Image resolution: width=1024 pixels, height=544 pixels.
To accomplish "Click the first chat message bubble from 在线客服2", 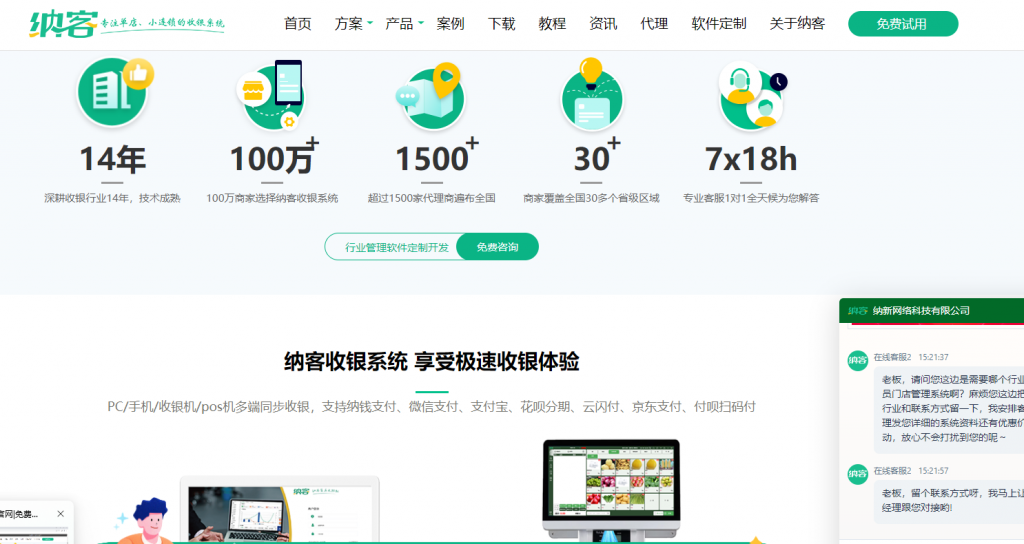I will pyautogui.click(x=949, y=409).
